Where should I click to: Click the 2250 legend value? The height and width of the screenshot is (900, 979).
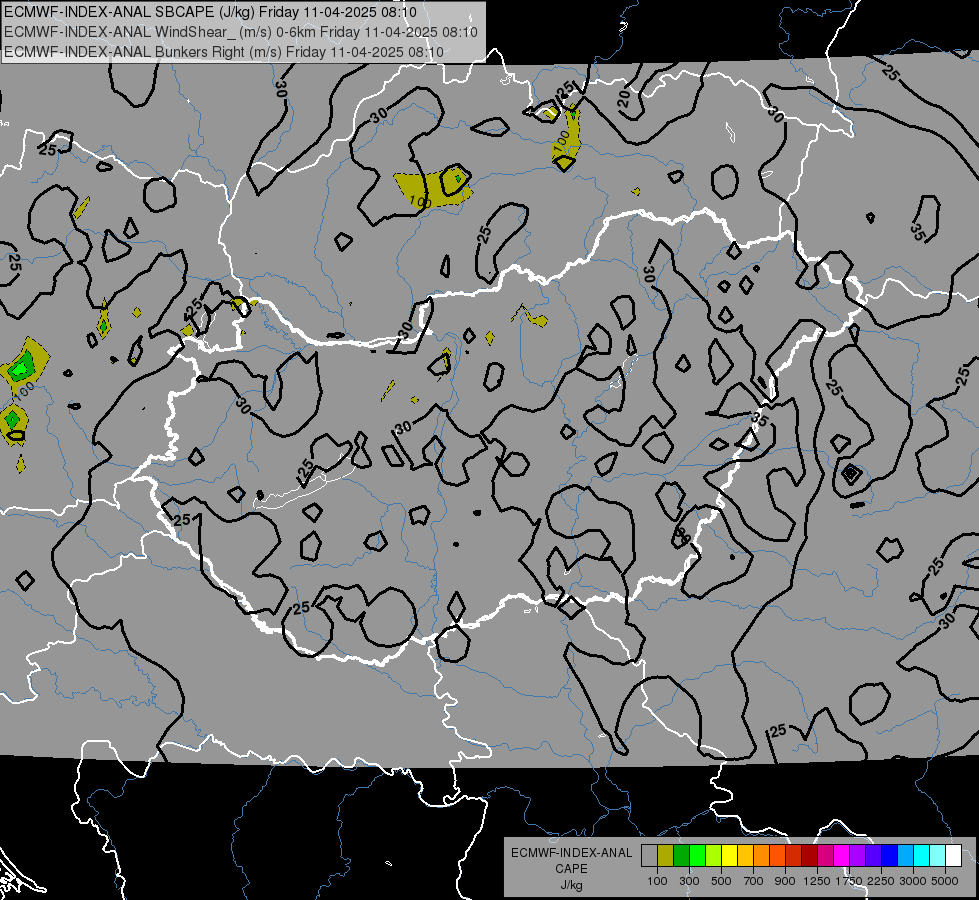pyautogui.click(x=881, y=881)
